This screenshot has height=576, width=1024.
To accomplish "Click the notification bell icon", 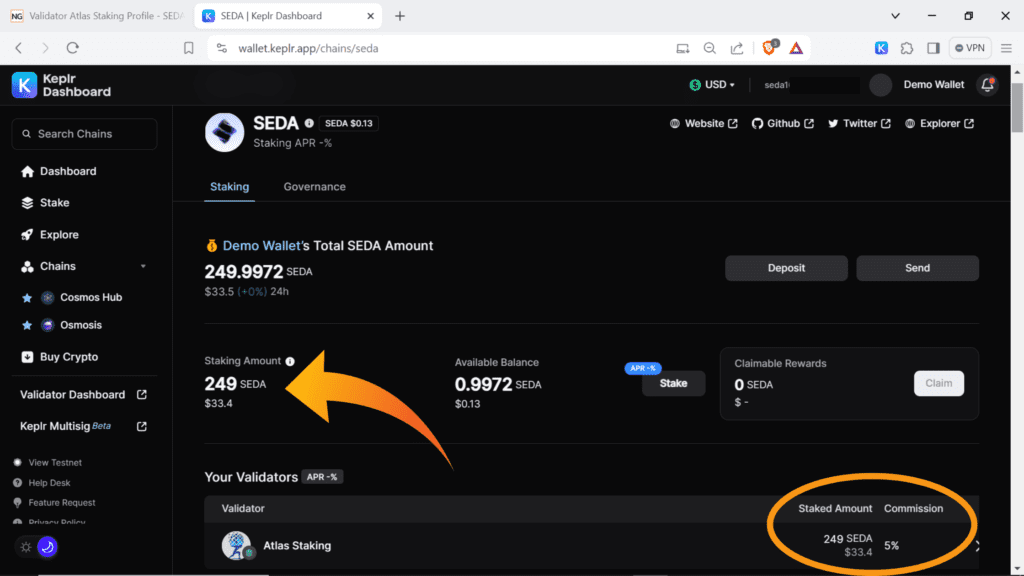I will pos(987,85).
